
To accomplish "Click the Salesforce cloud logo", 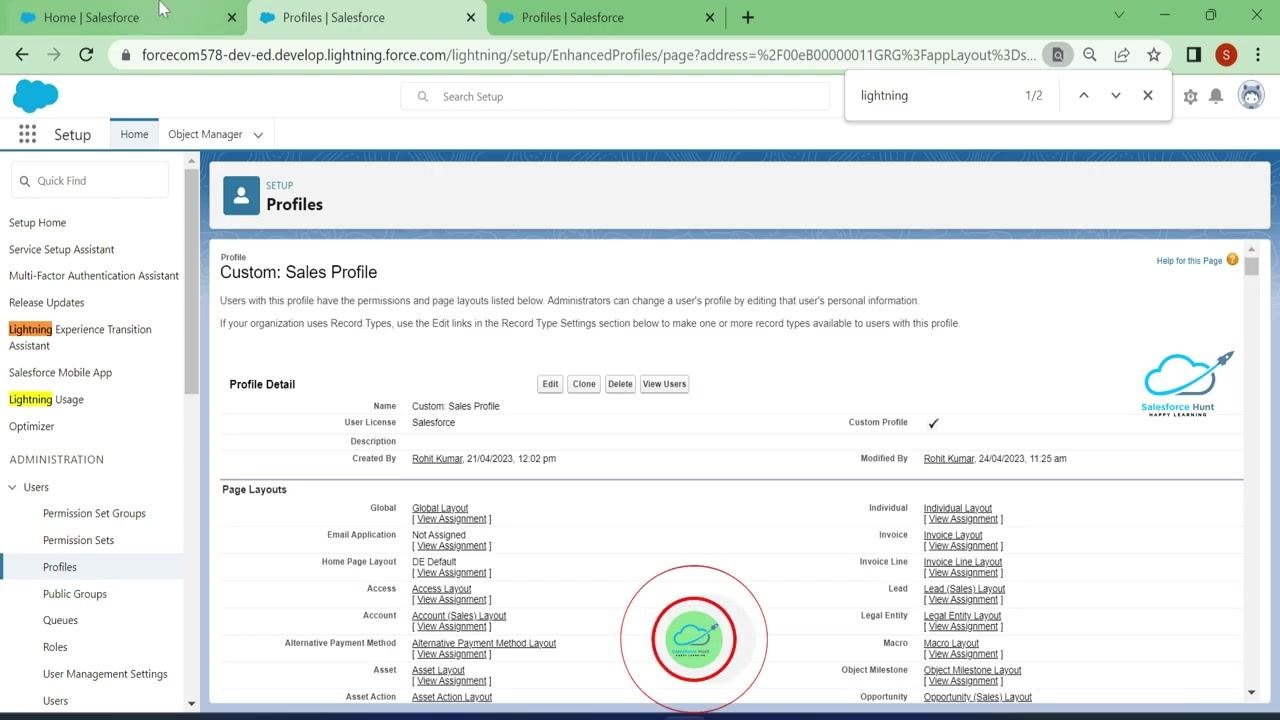I will (36, 96).
